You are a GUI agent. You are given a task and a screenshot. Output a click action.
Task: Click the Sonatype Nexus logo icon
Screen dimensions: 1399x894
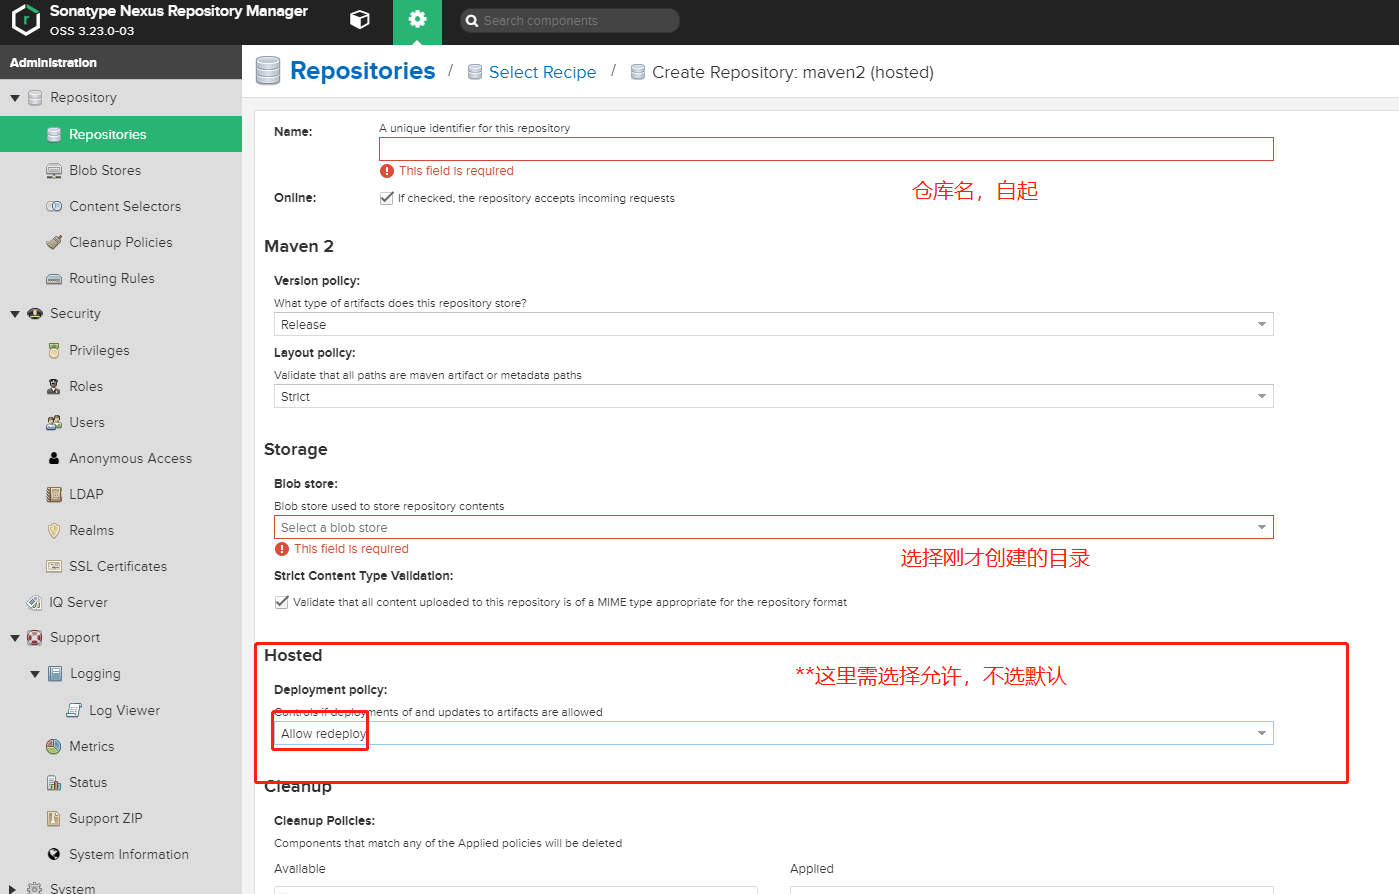(25, 20)
